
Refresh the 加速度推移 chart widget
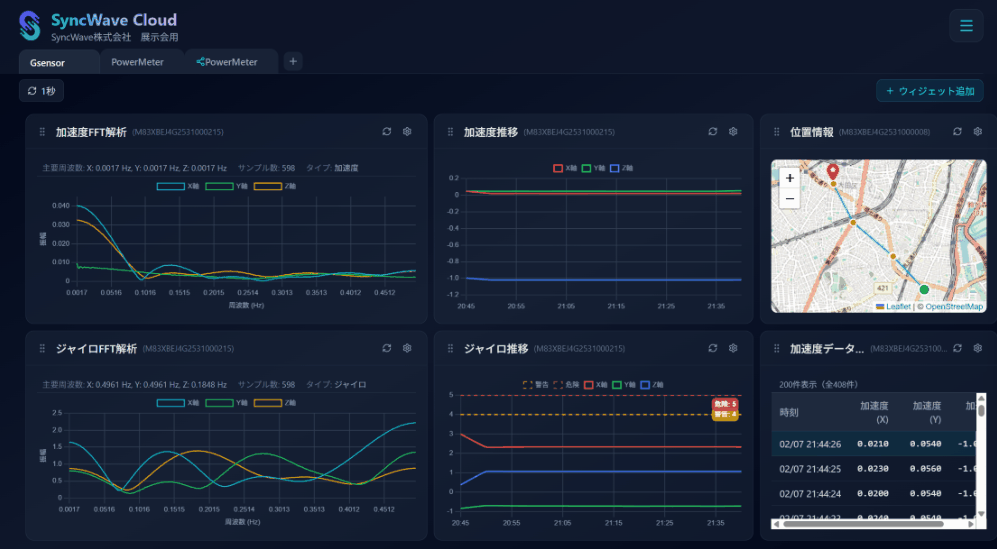click(x=712, y=132)
